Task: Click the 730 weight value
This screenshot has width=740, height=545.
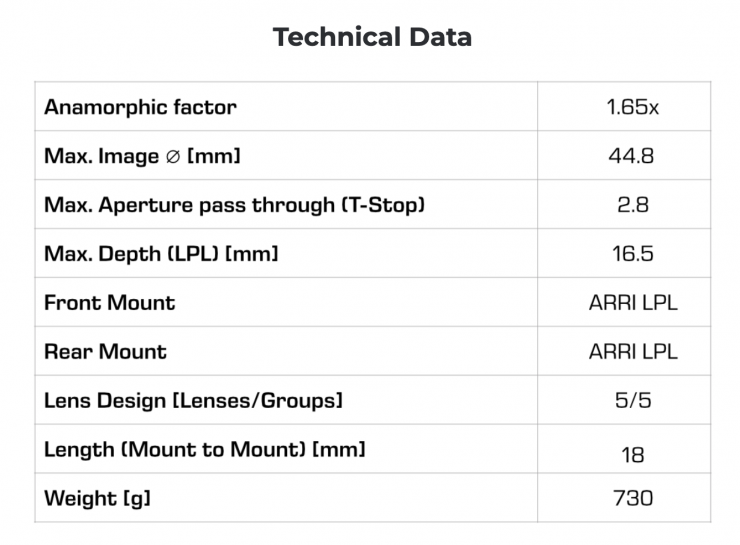Action: (632, 498)
